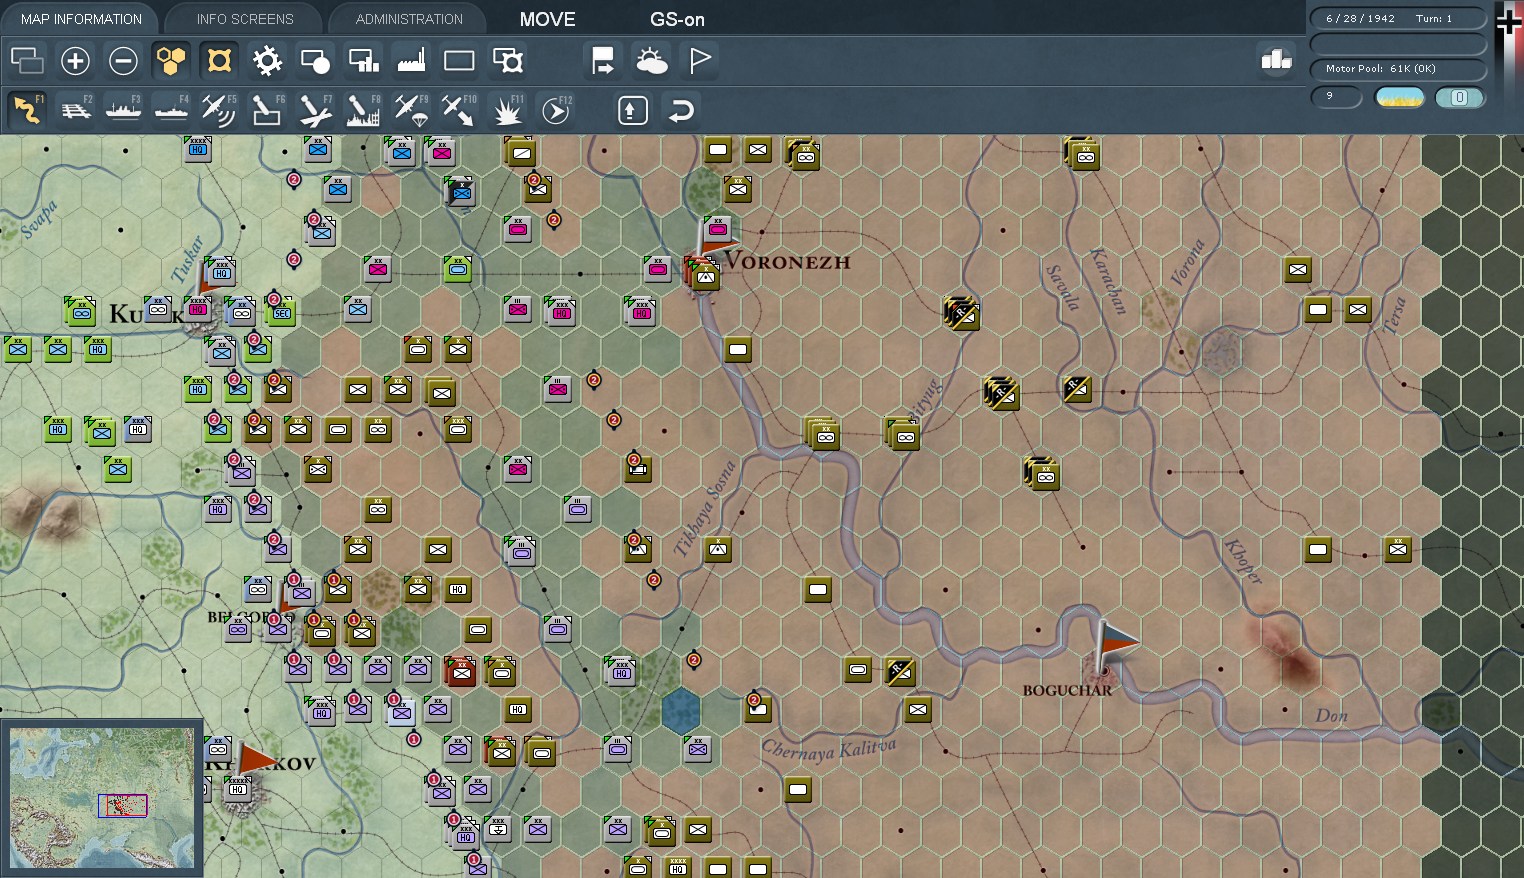Select the F3 naval transport mode
Viewport: 1524px width, 878px height.
(x=123, y=109)
